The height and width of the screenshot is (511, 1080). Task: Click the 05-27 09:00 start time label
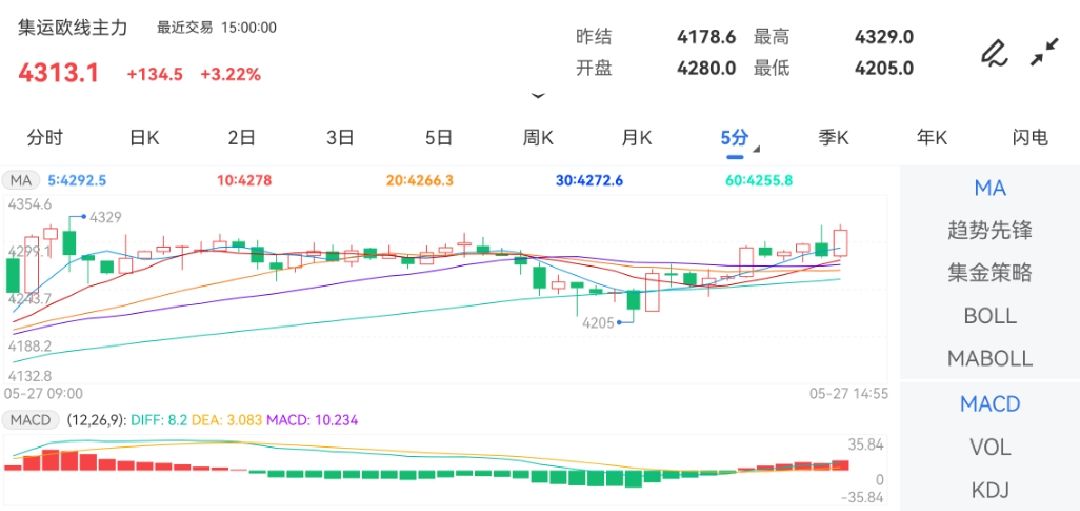[43, 394]
